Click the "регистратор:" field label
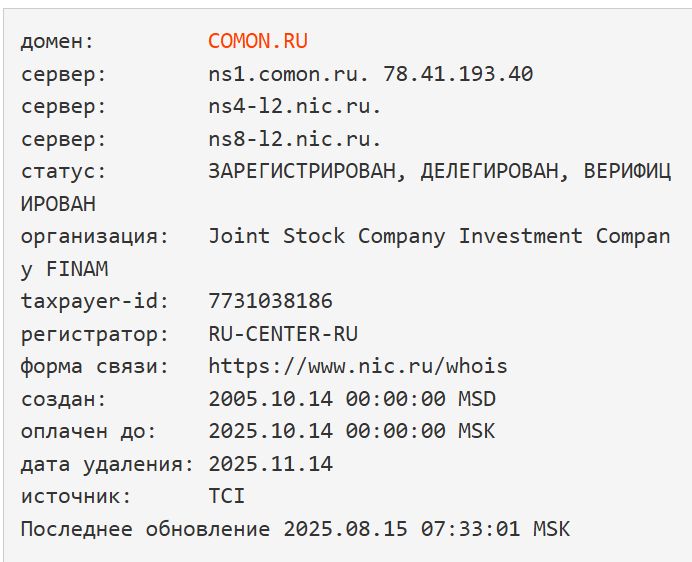The image size is (692, 562). (95, 334)
